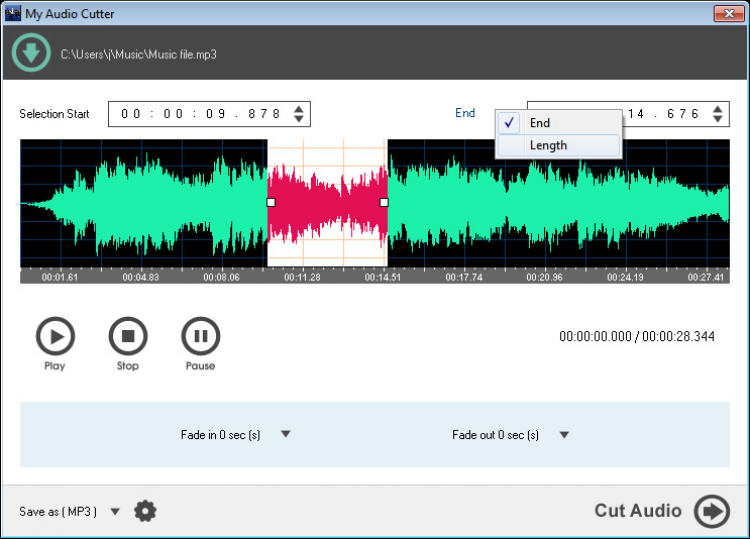Decrease Selection Start time with down arrow
750x539 pixels.
[299, 119]
